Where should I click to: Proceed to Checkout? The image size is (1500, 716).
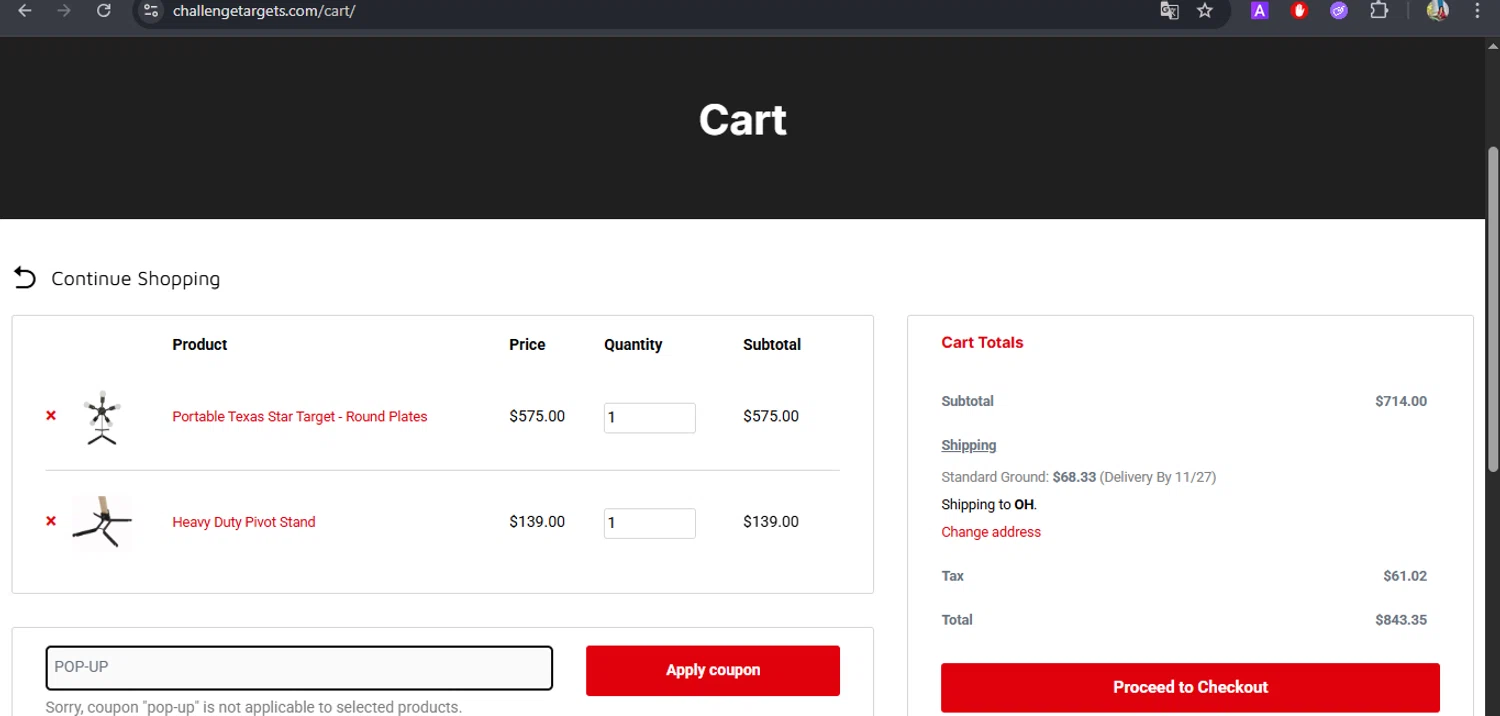point(1190,687)
